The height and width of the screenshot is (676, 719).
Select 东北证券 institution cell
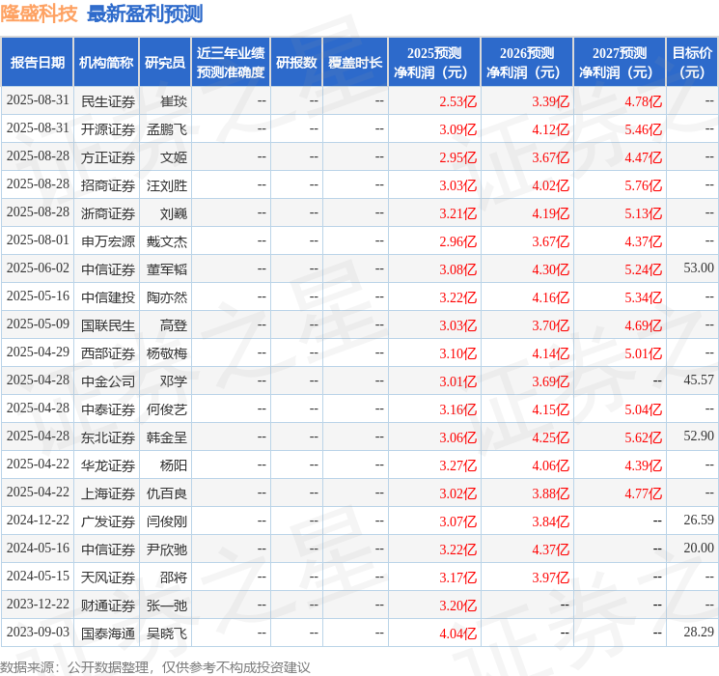coord(108,438)
